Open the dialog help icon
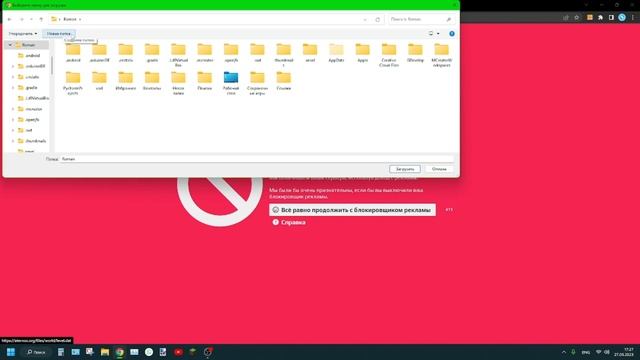Viewport: 640px width, 360px height. point(452,33)
